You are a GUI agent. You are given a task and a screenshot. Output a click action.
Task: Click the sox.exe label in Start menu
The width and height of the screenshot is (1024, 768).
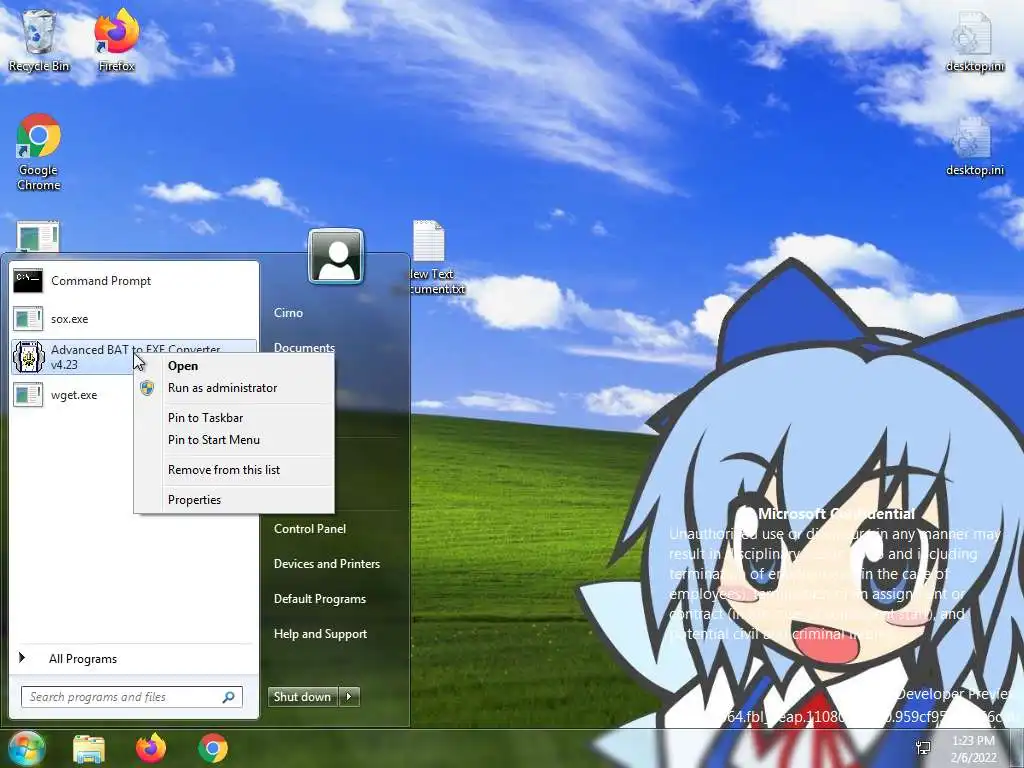[70, 319]
